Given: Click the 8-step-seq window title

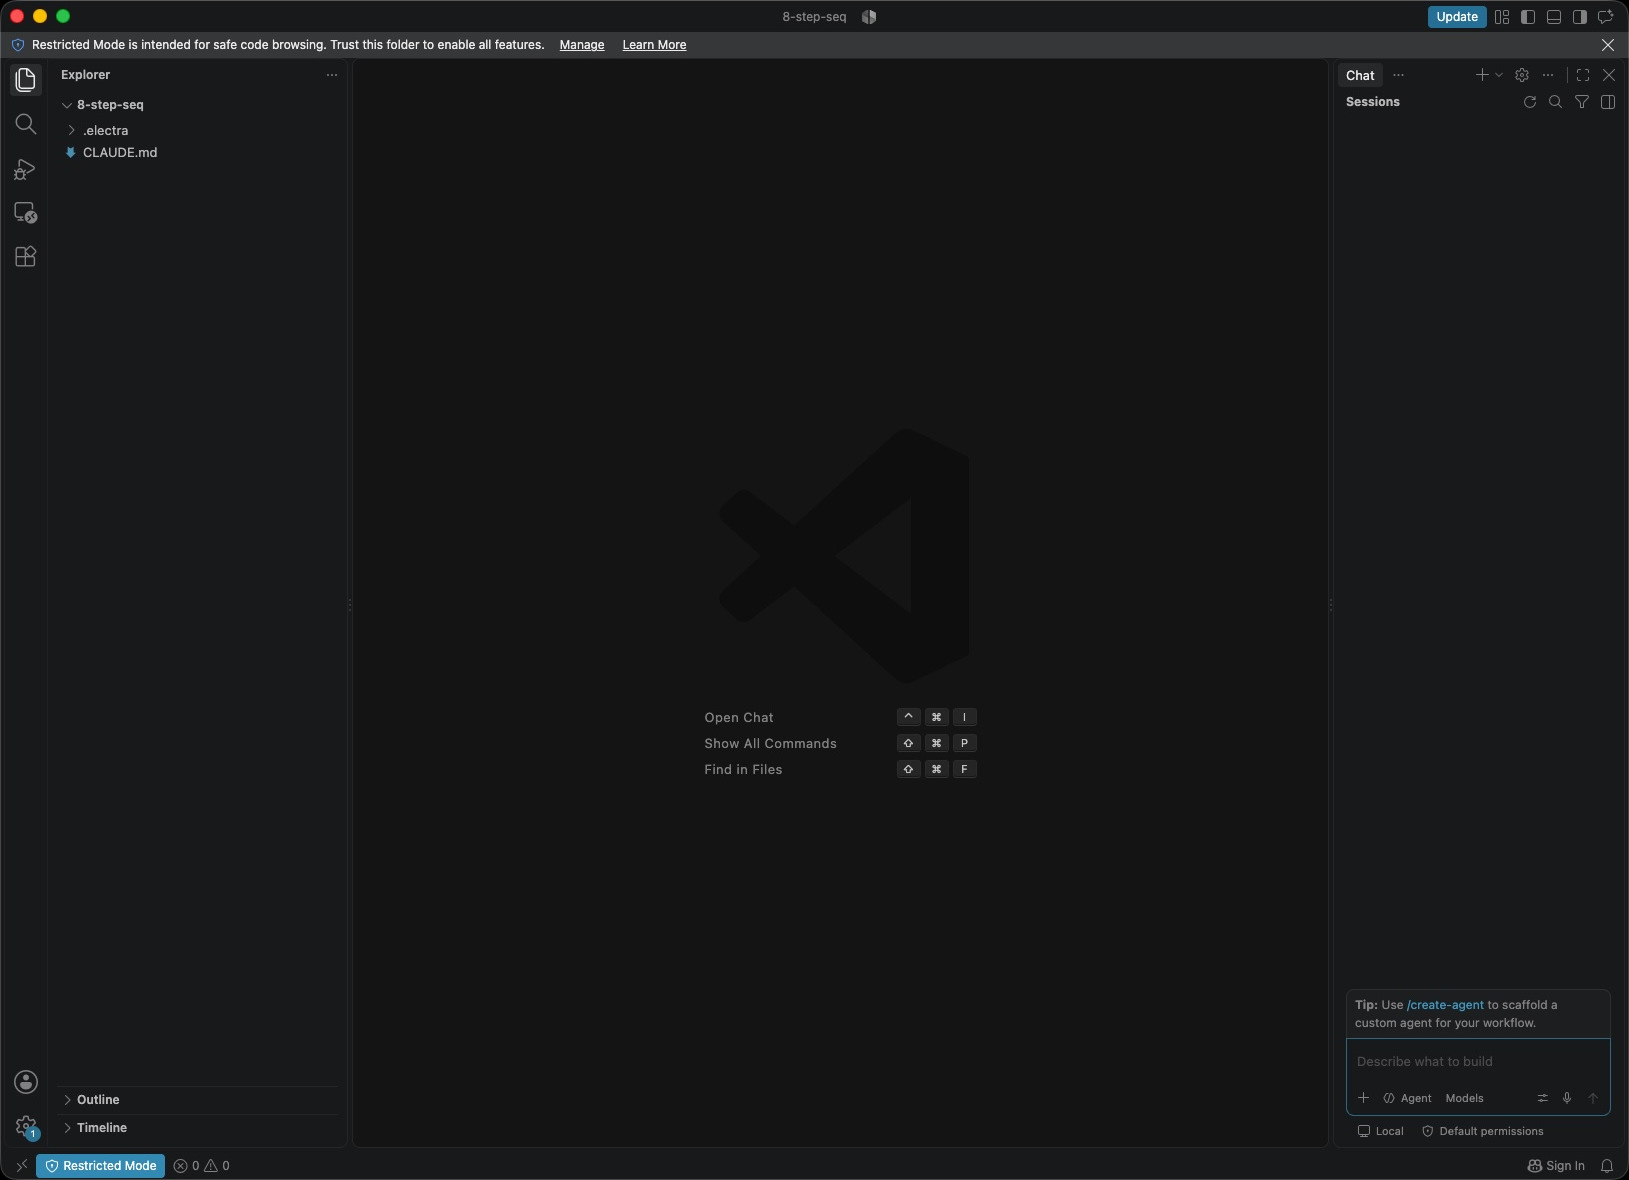Looking at the screenshot, I should click(x=814, y=17).
